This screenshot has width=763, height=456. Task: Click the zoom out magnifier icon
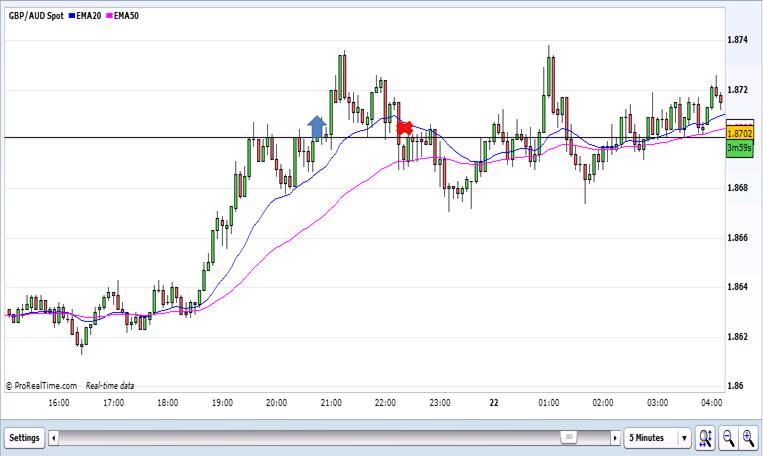coord(728,438)
